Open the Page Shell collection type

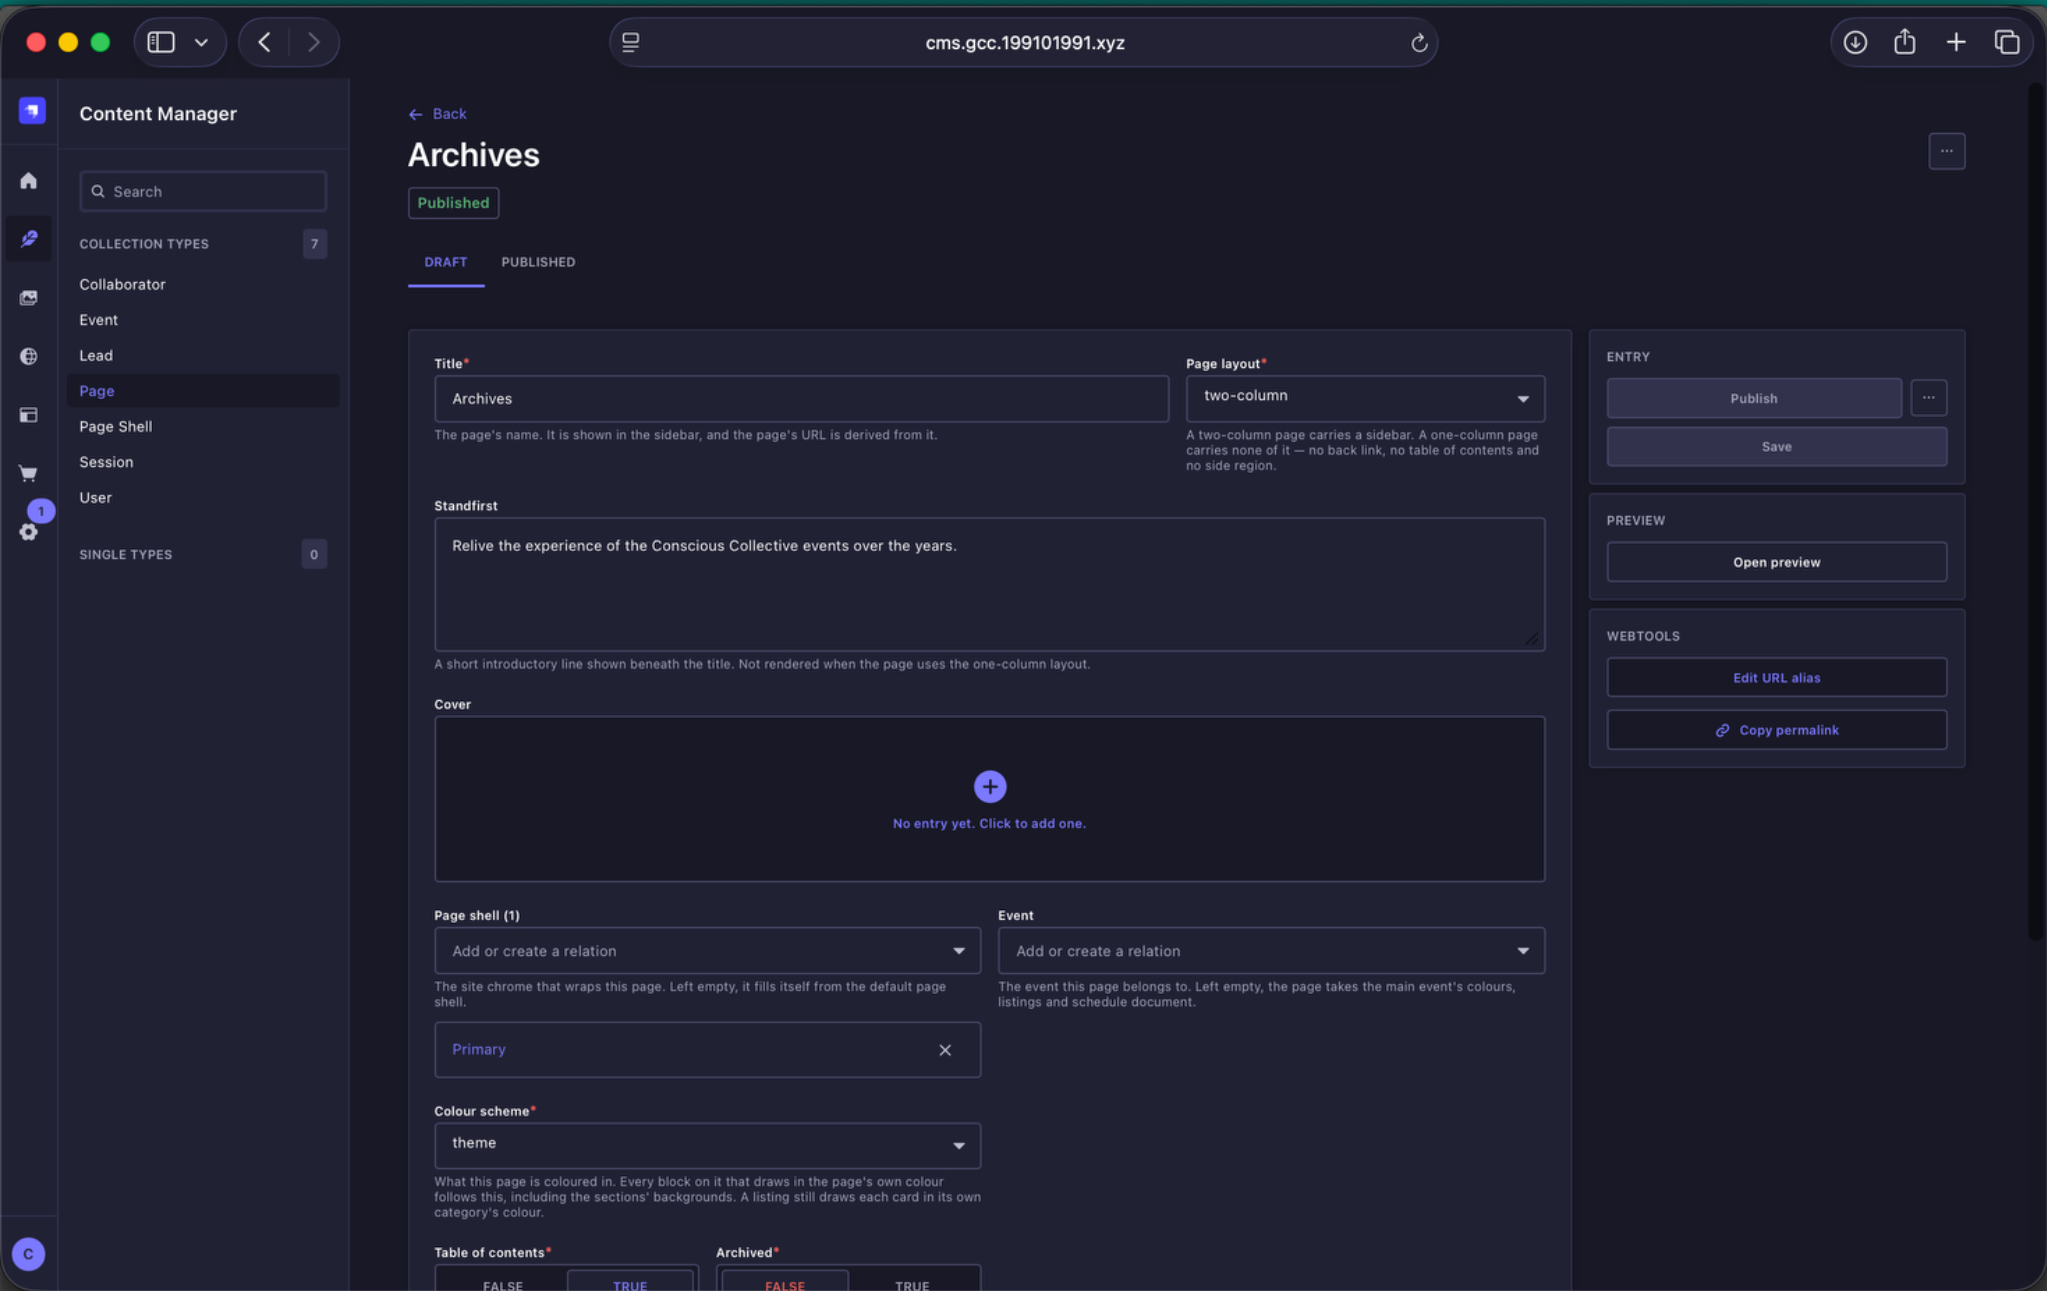(116, 426)
